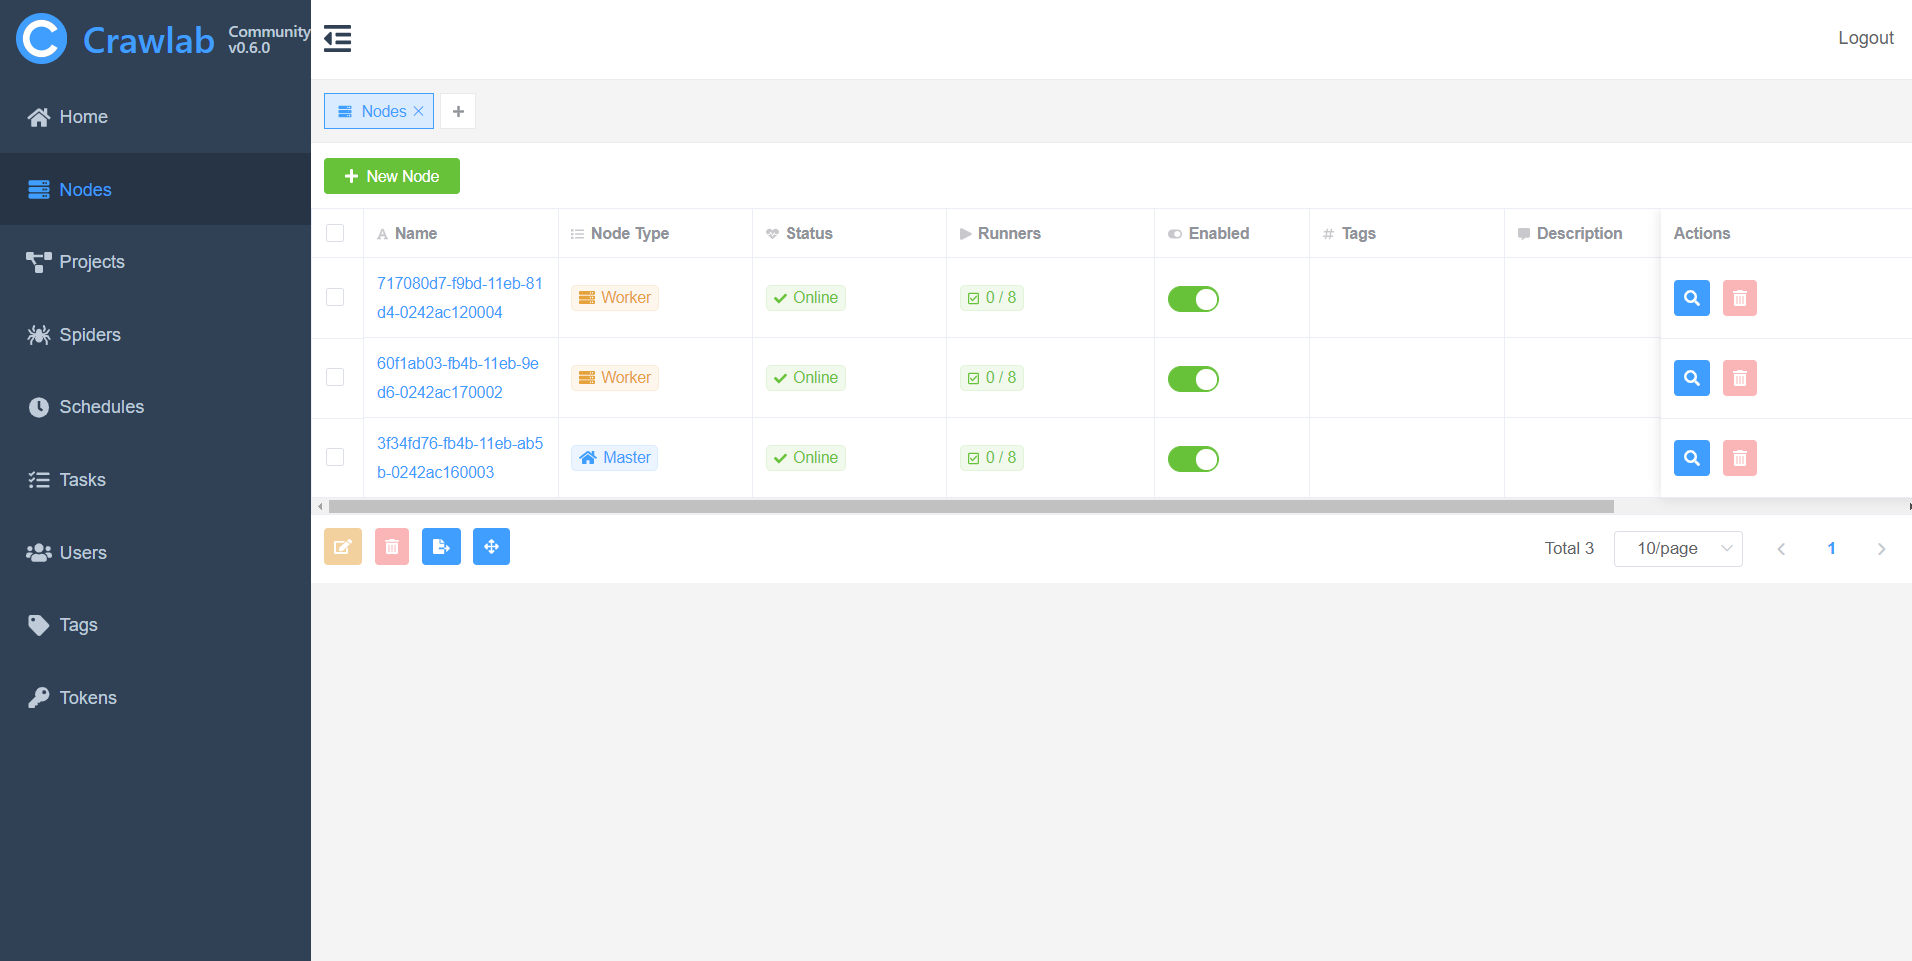1912x961 pixels.
Task: Open the 10/page pagination dropdown
Action: (1678, 548)
